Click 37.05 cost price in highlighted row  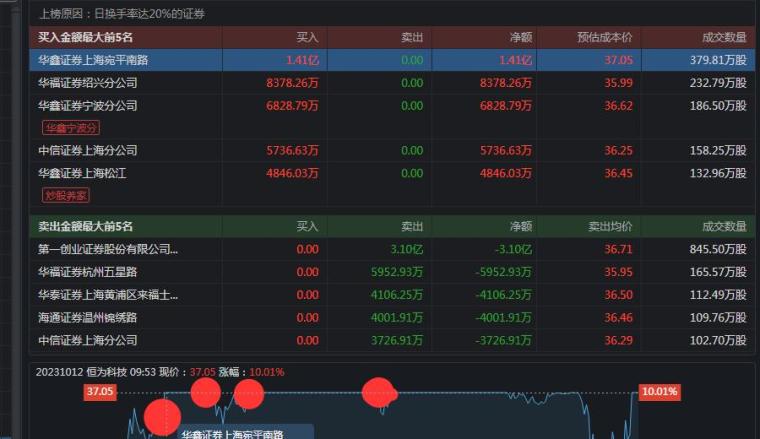coord(618,60)
